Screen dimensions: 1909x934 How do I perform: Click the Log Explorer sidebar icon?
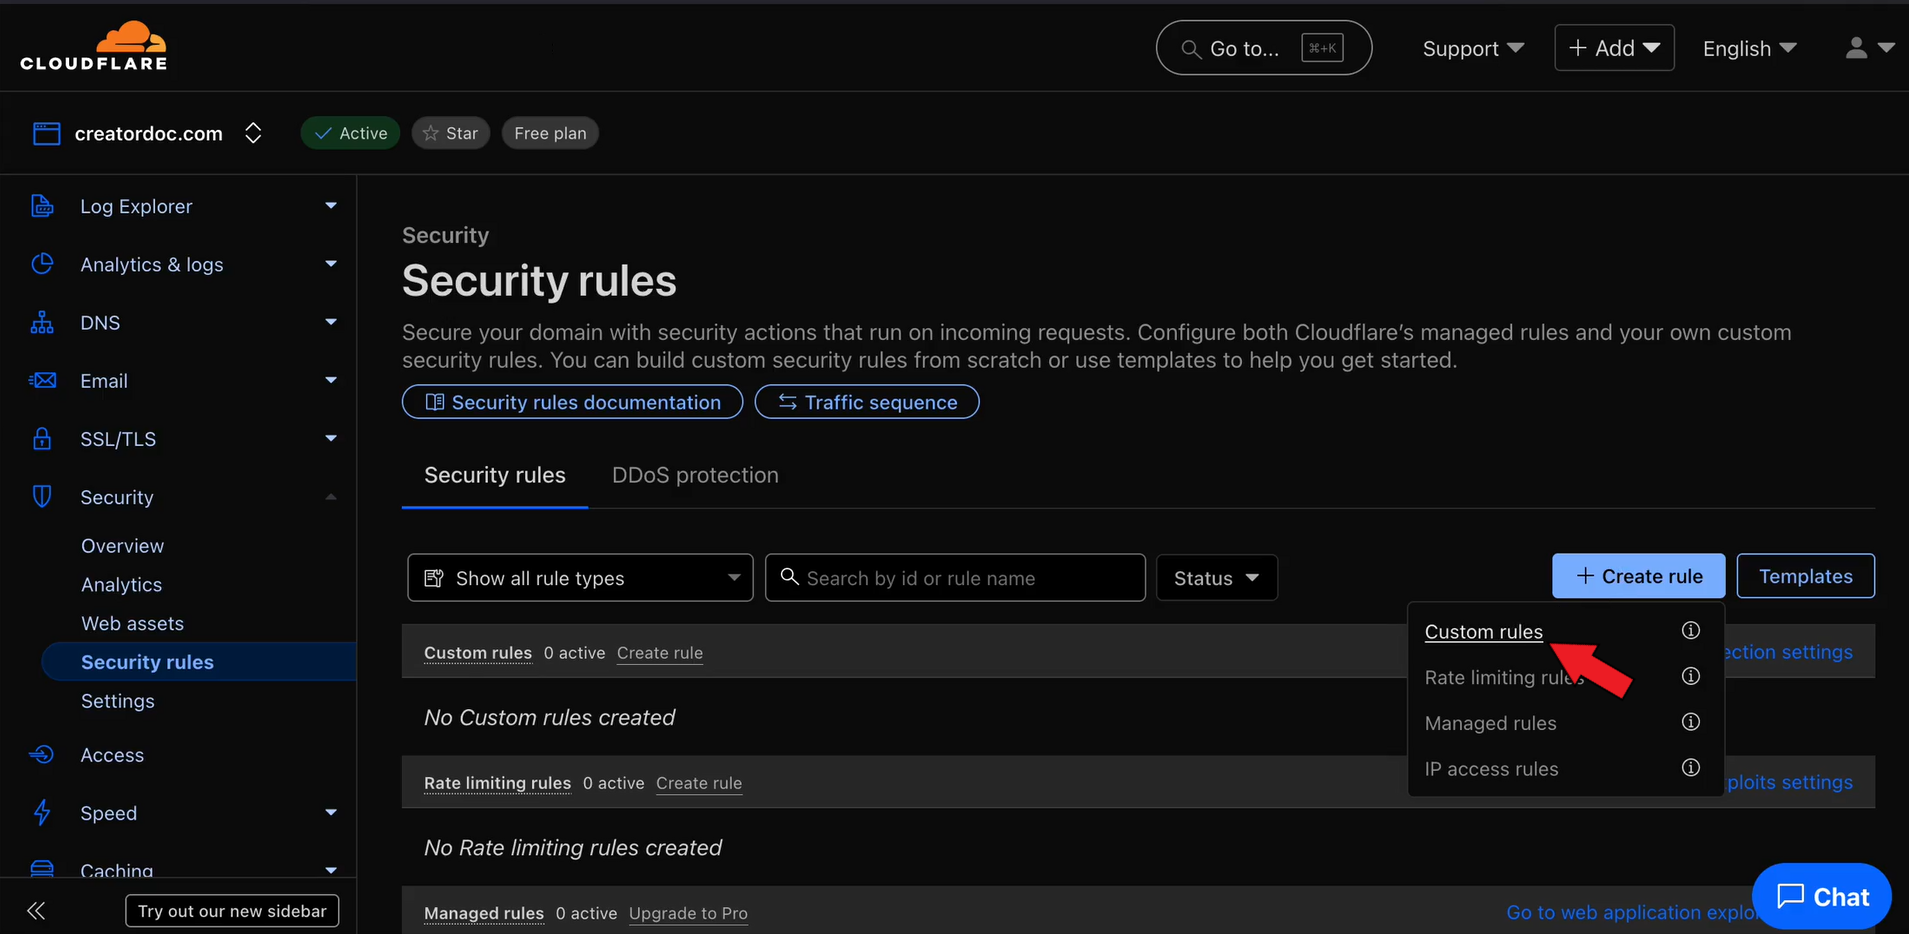coord(42,206)
